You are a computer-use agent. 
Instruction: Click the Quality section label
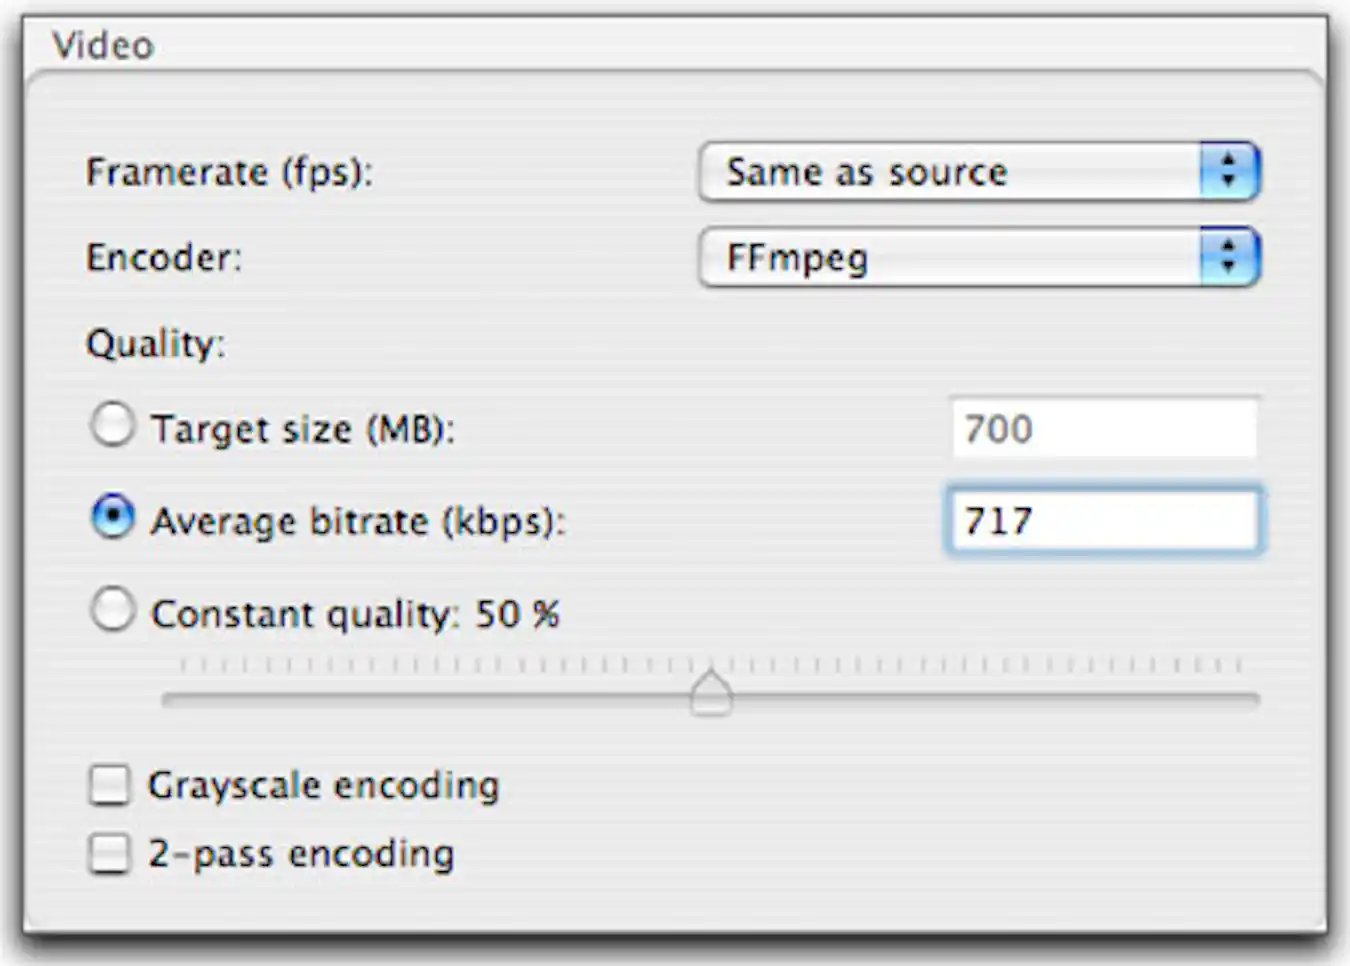pyautogui.click(x=156, y=343)
